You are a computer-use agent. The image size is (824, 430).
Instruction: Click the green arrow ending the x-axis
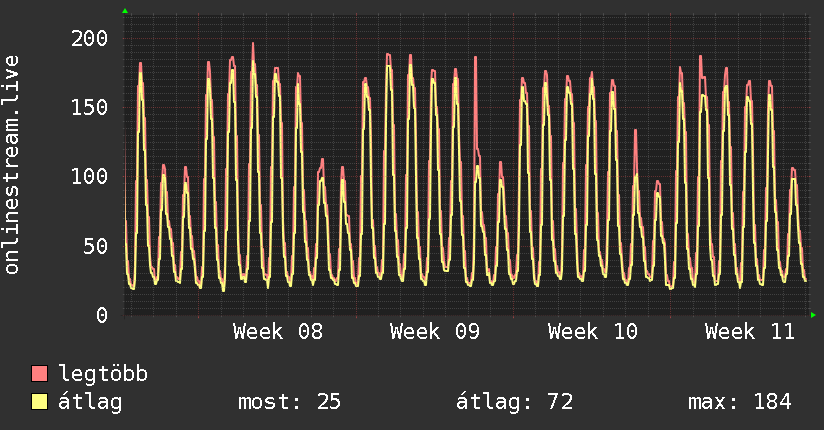pos(813,315)
